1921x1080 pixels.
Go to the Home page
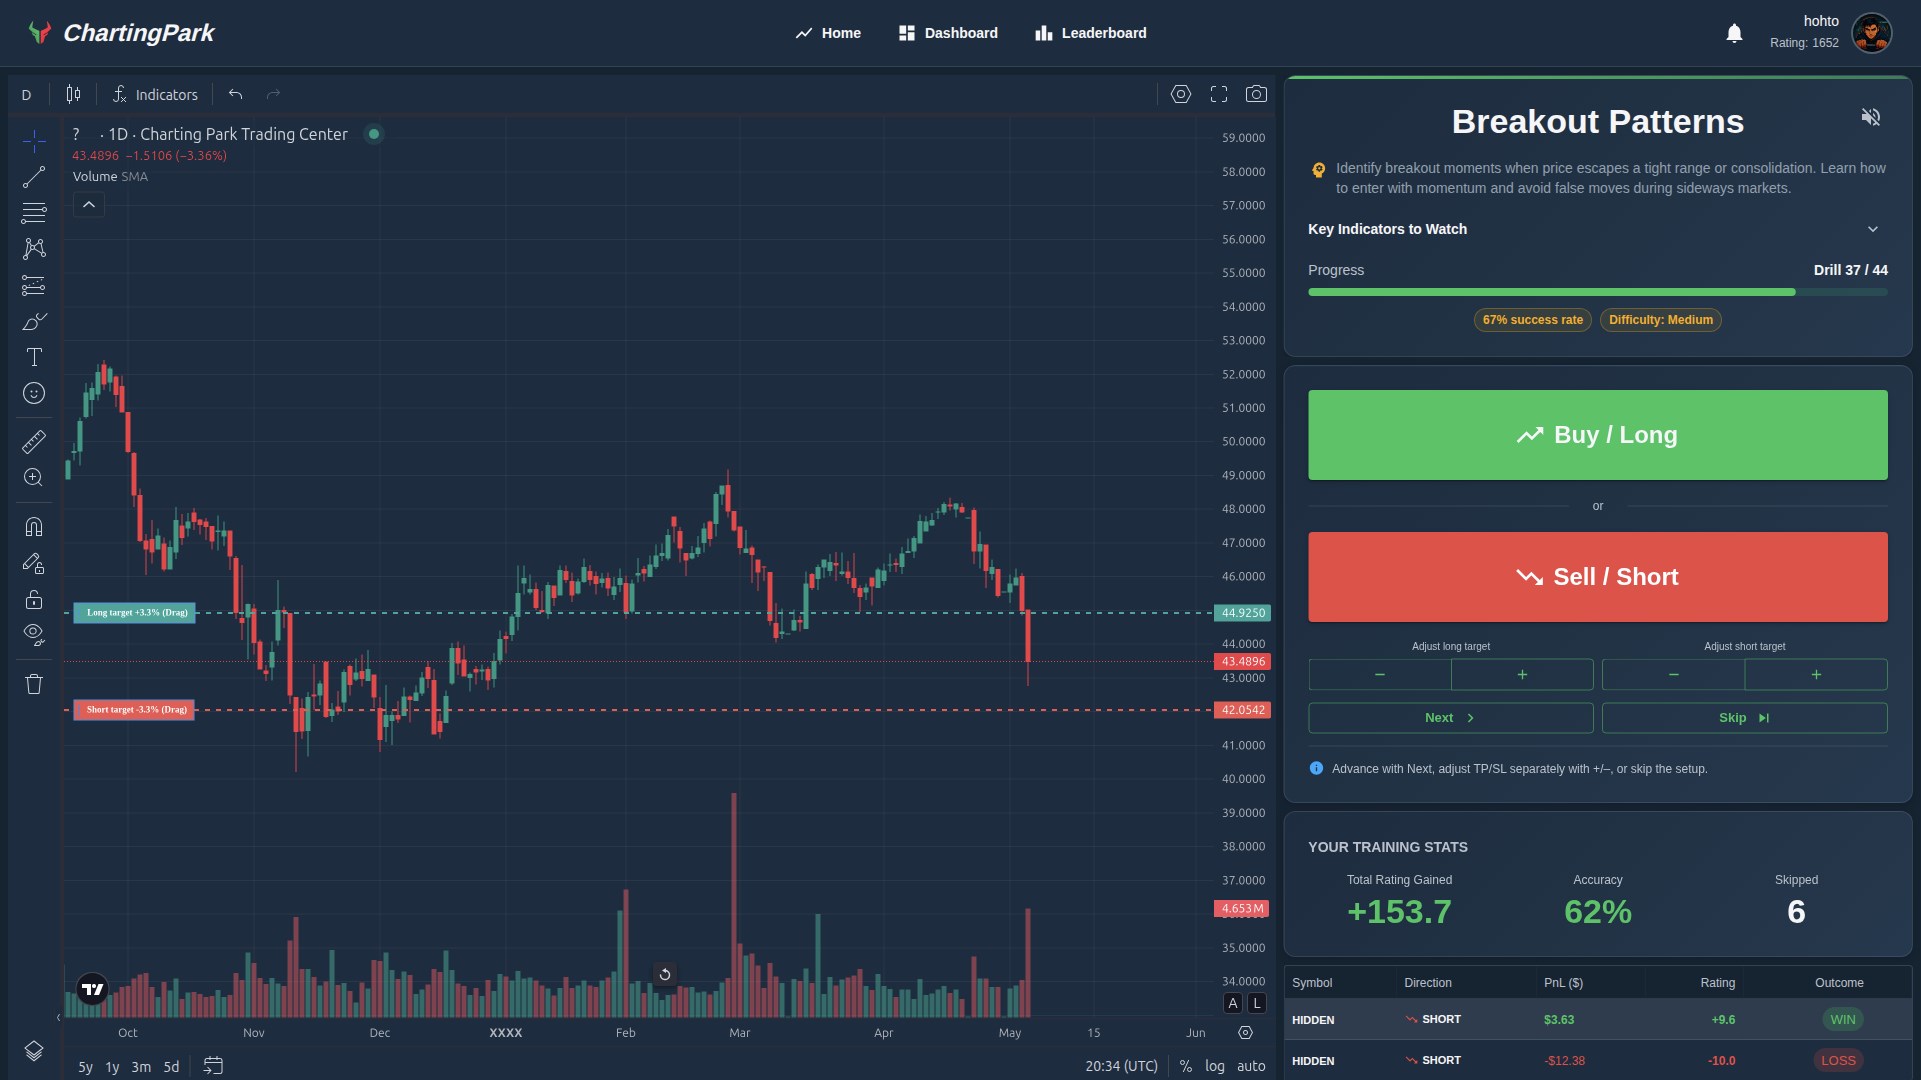click(x=828, y=33)
